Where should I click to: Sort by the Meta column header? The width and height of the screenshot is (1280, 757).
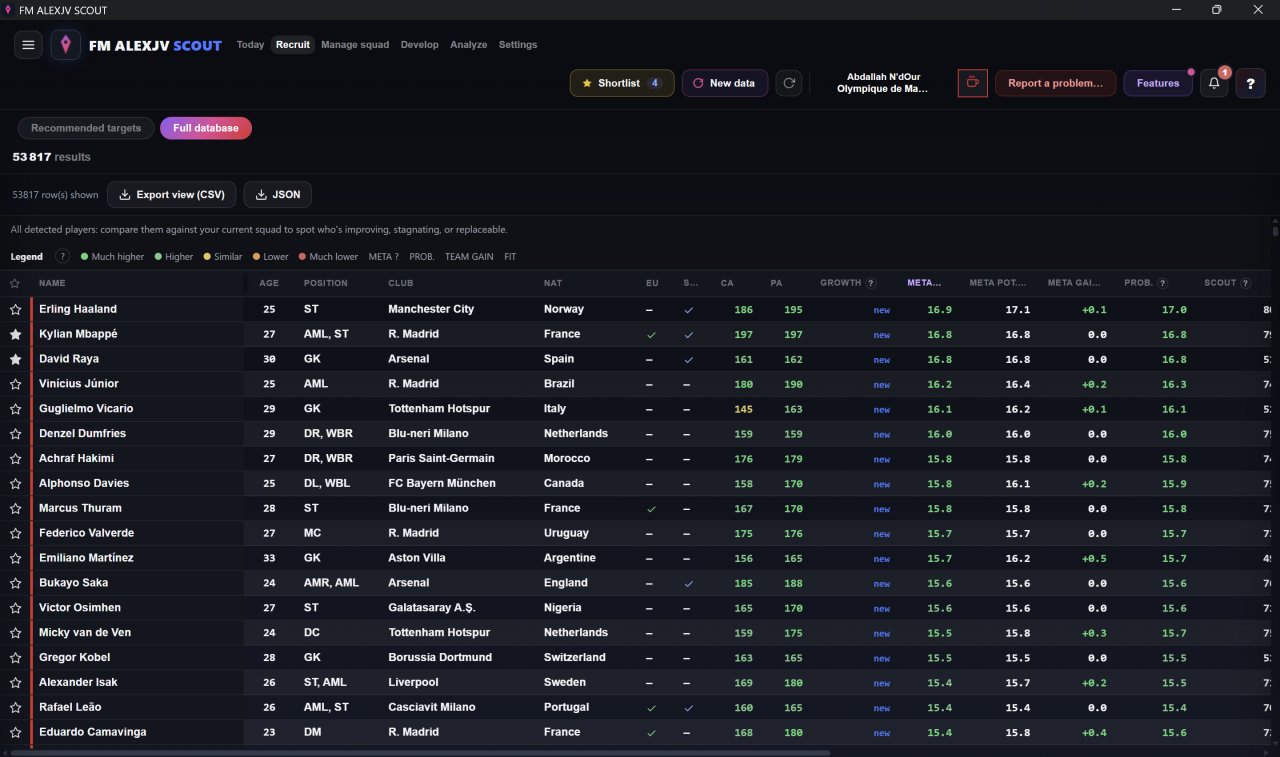(x=924, y=283)
